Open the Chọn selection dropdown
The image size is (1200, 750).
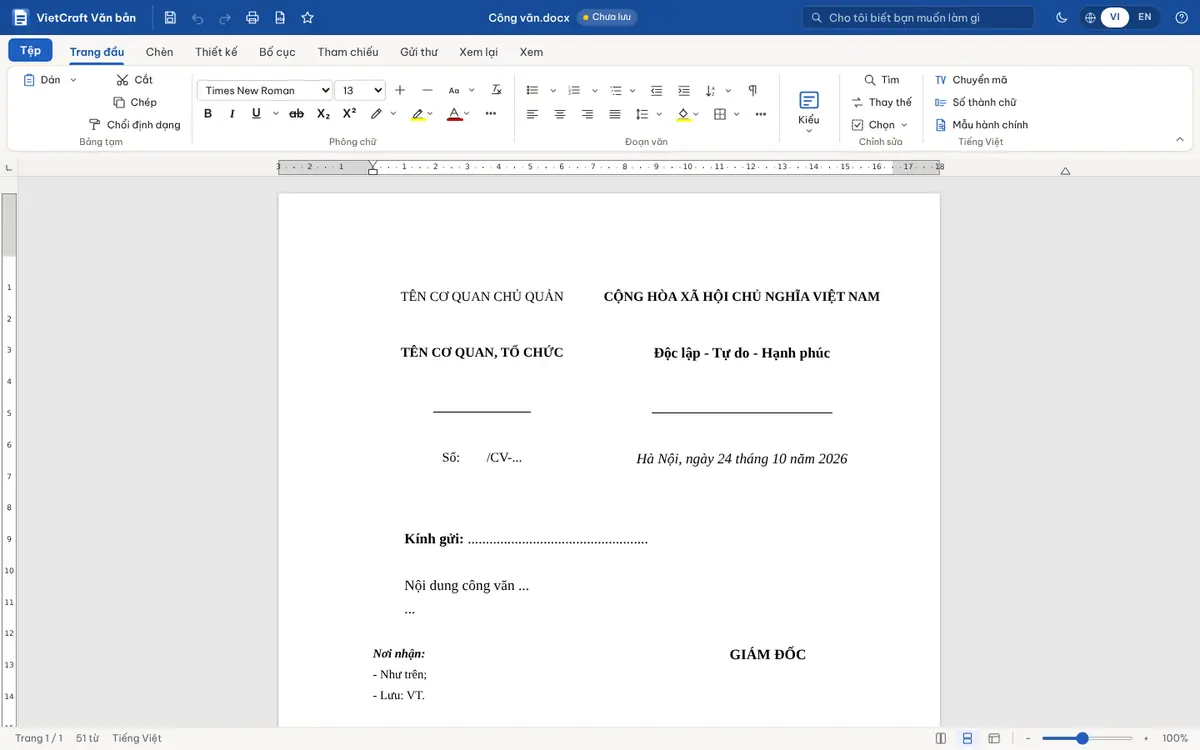pos(880,125)
